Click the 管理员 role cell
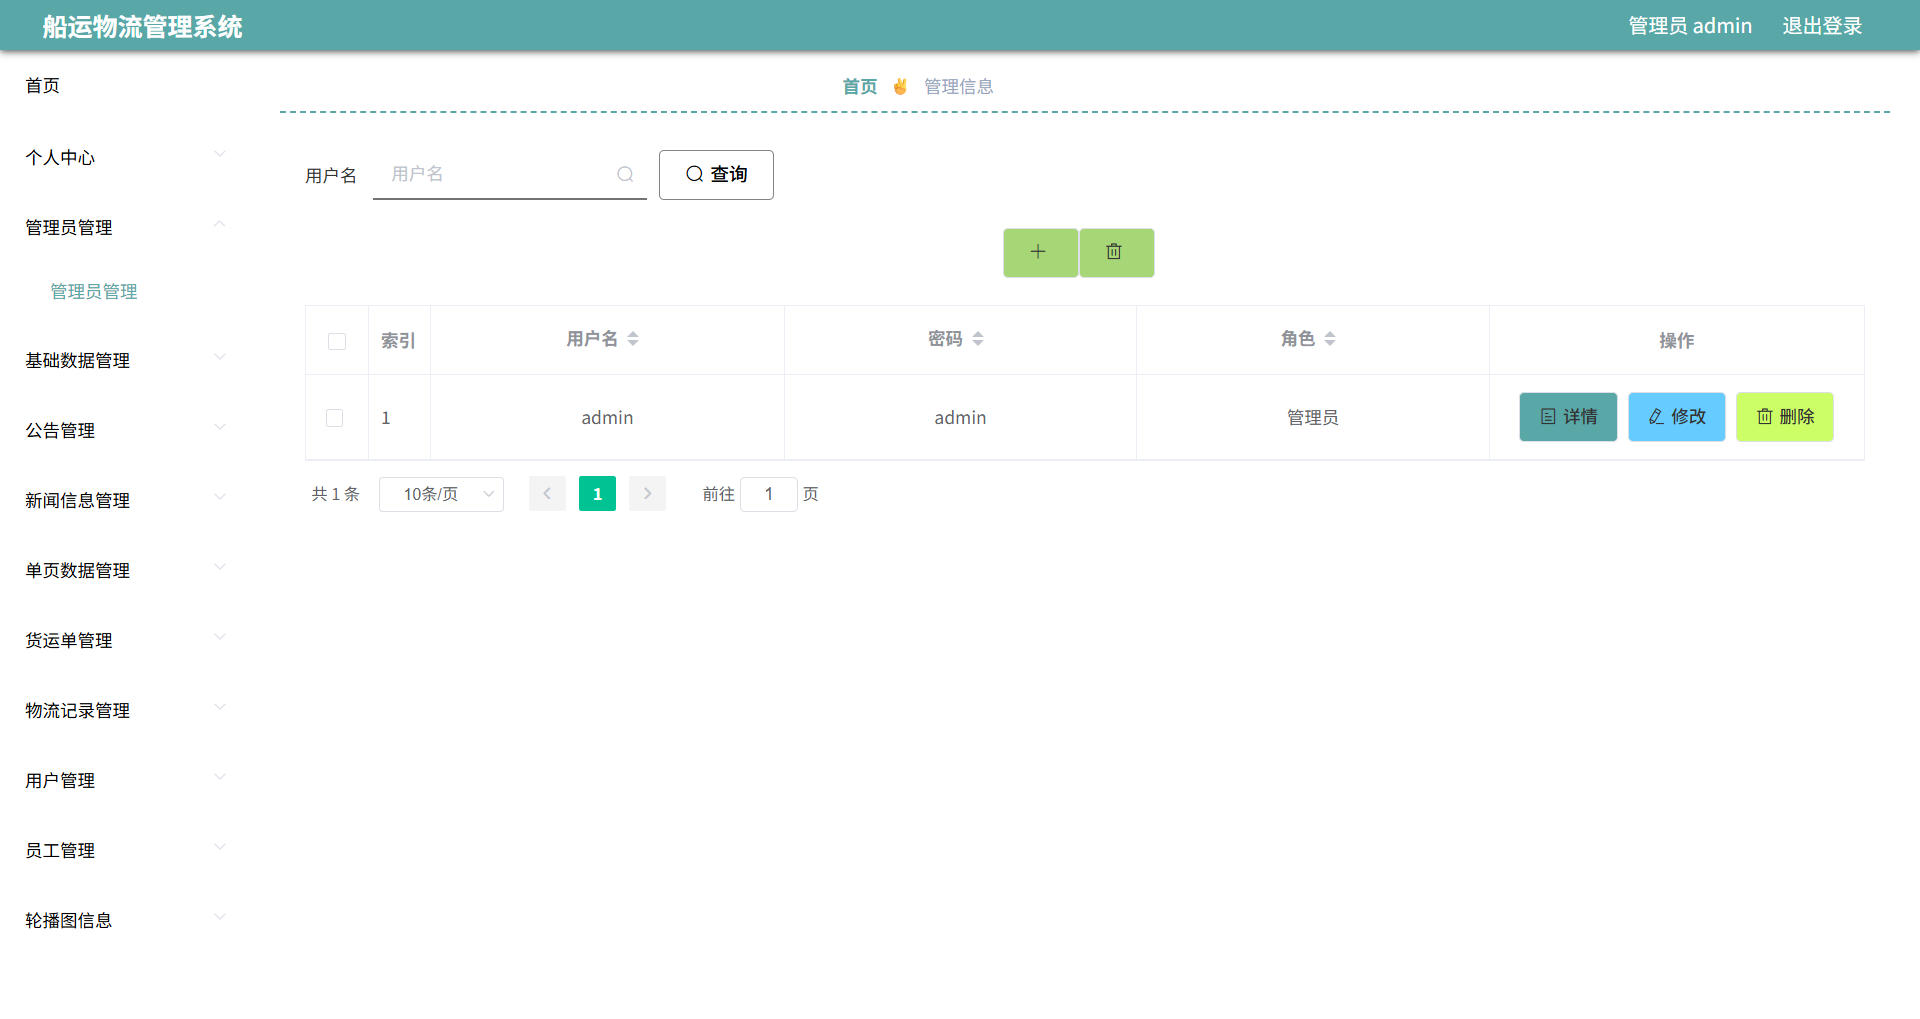 tap(1312, 418)
